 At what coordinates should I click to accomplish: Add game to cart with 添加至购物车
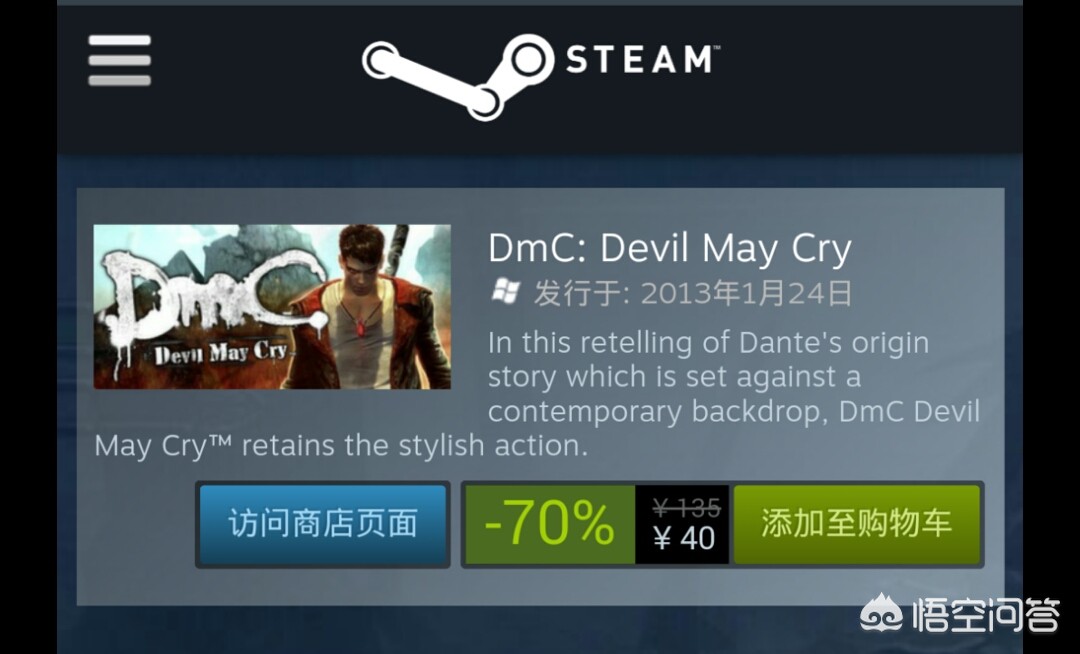coord(857,524)
